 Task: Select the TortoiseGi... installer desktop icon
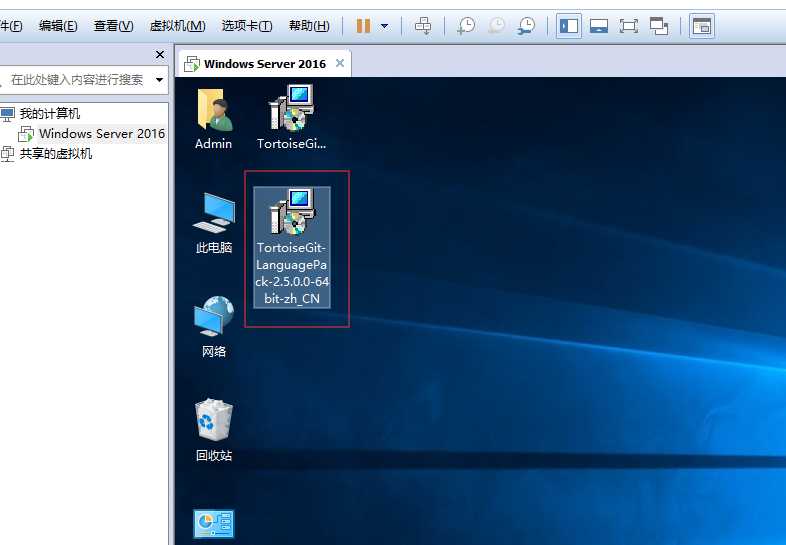click(x=291, y=117)
